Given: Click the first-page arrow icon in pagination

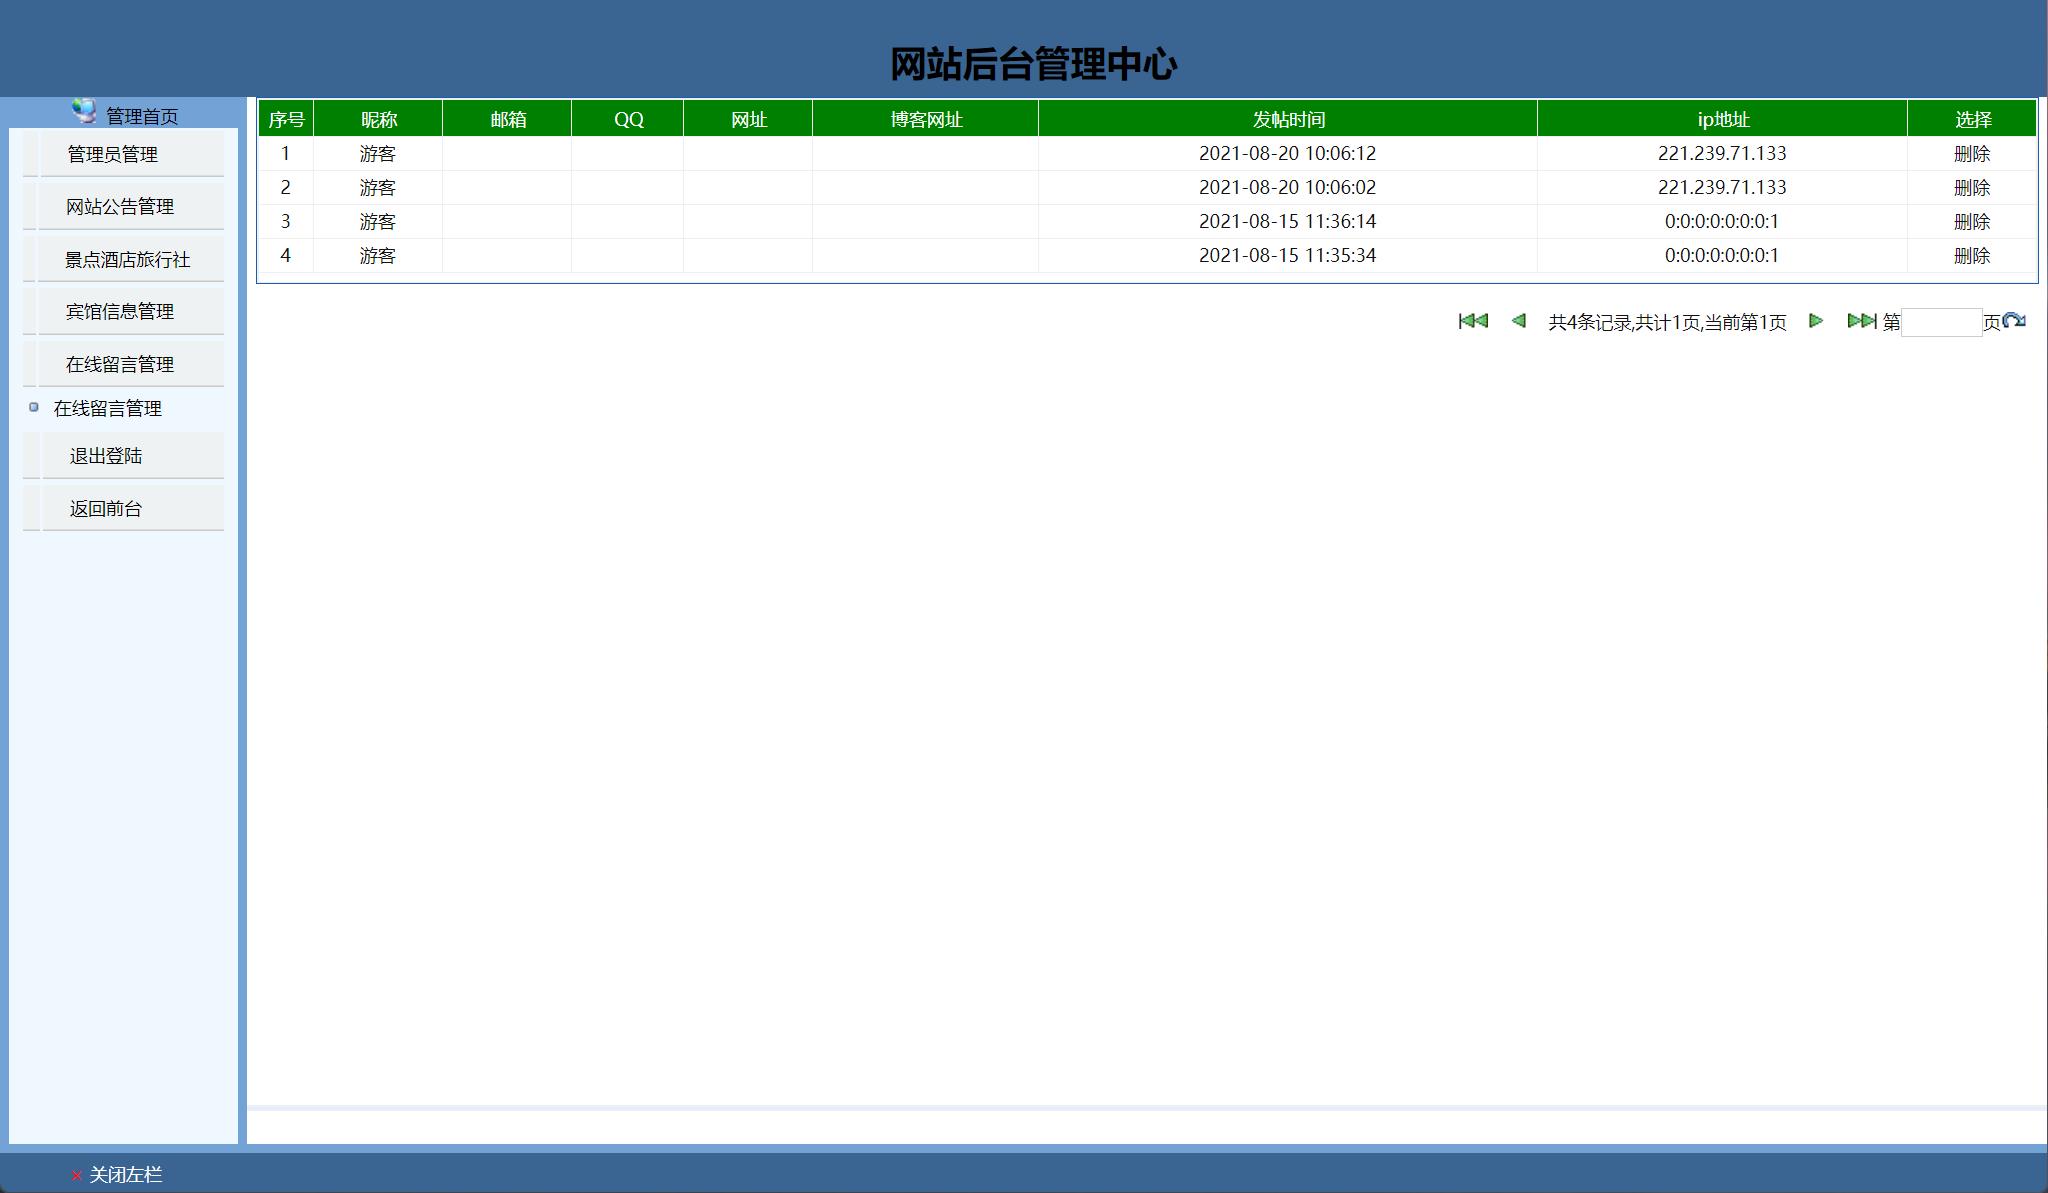Looking at the screenshot, I should 1473,321.
